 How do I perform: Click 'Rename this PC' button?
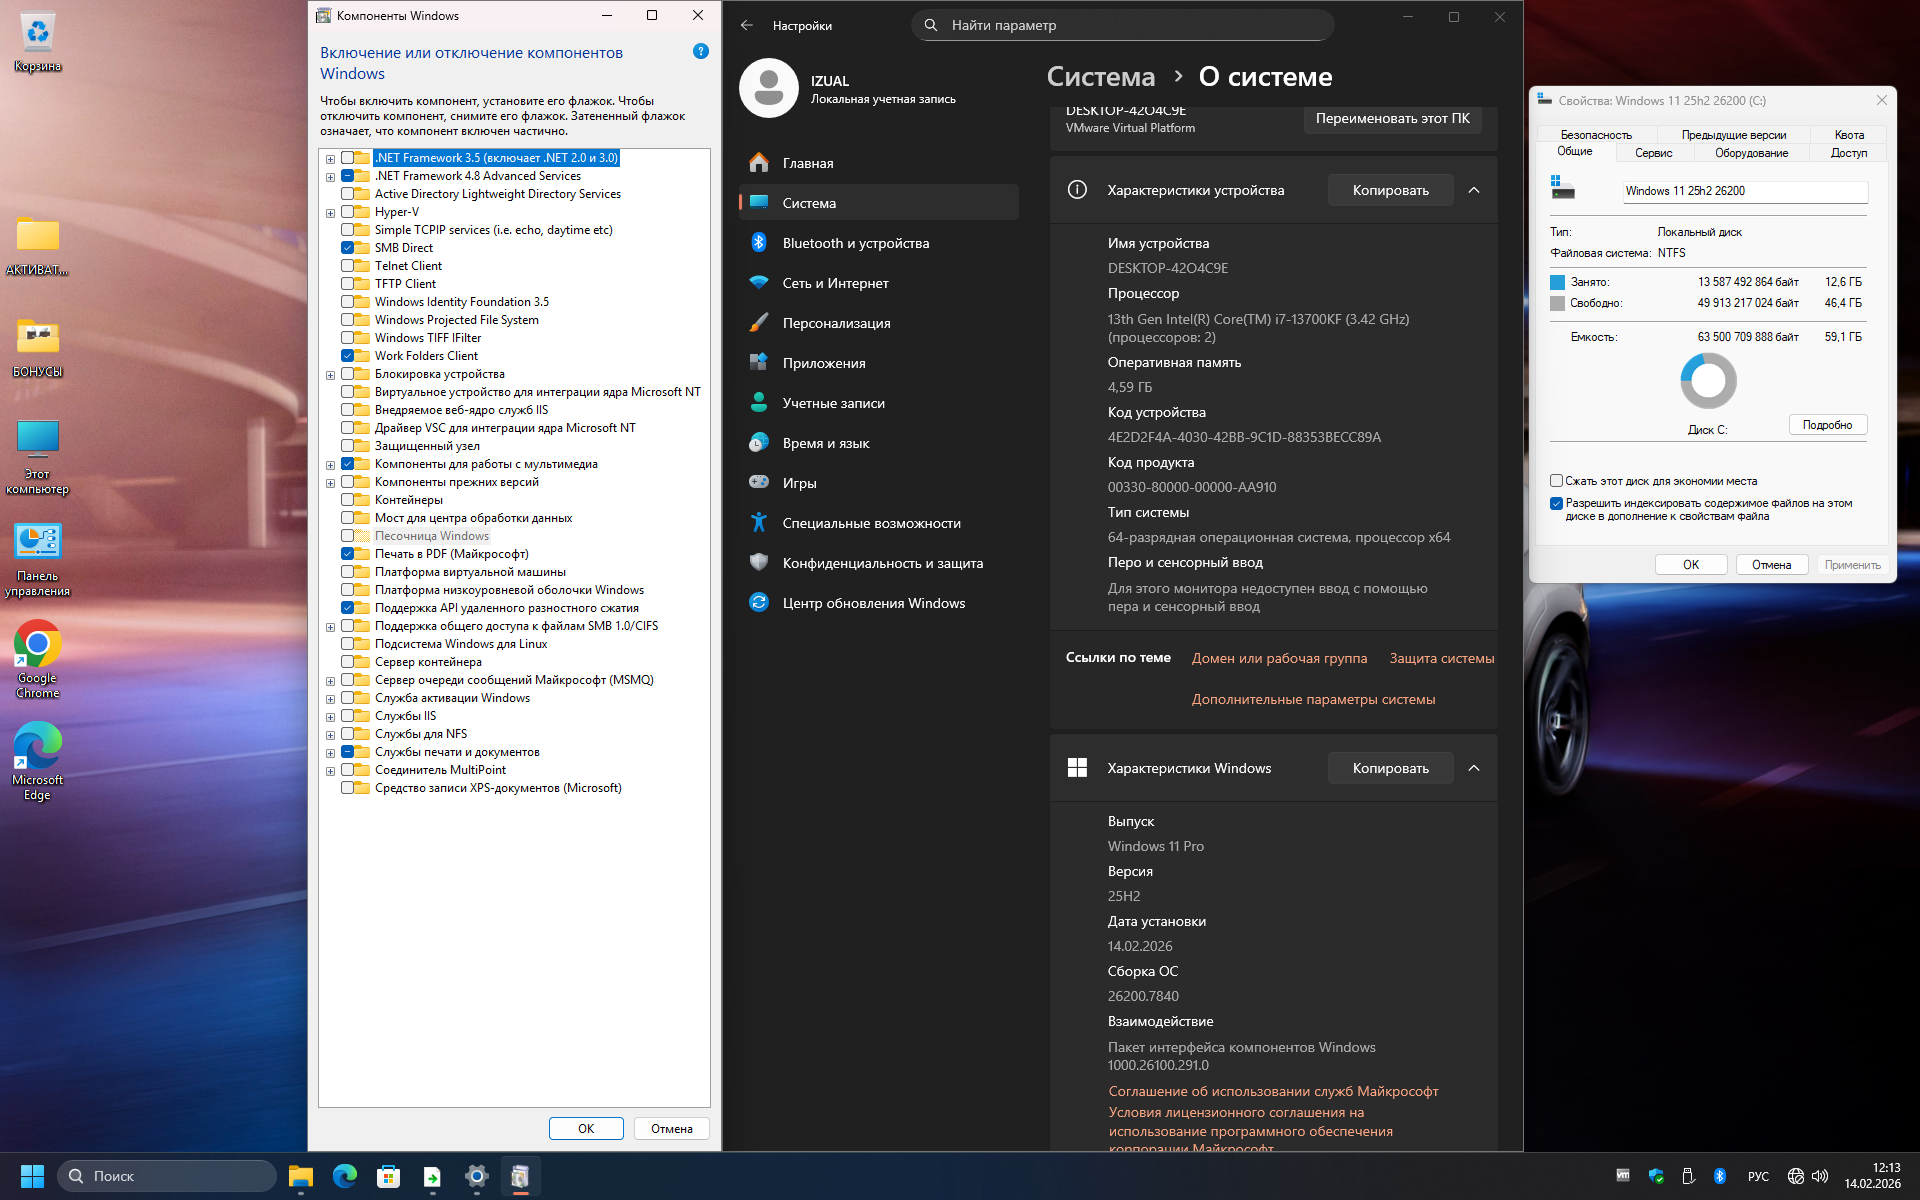pos(1392,118)
